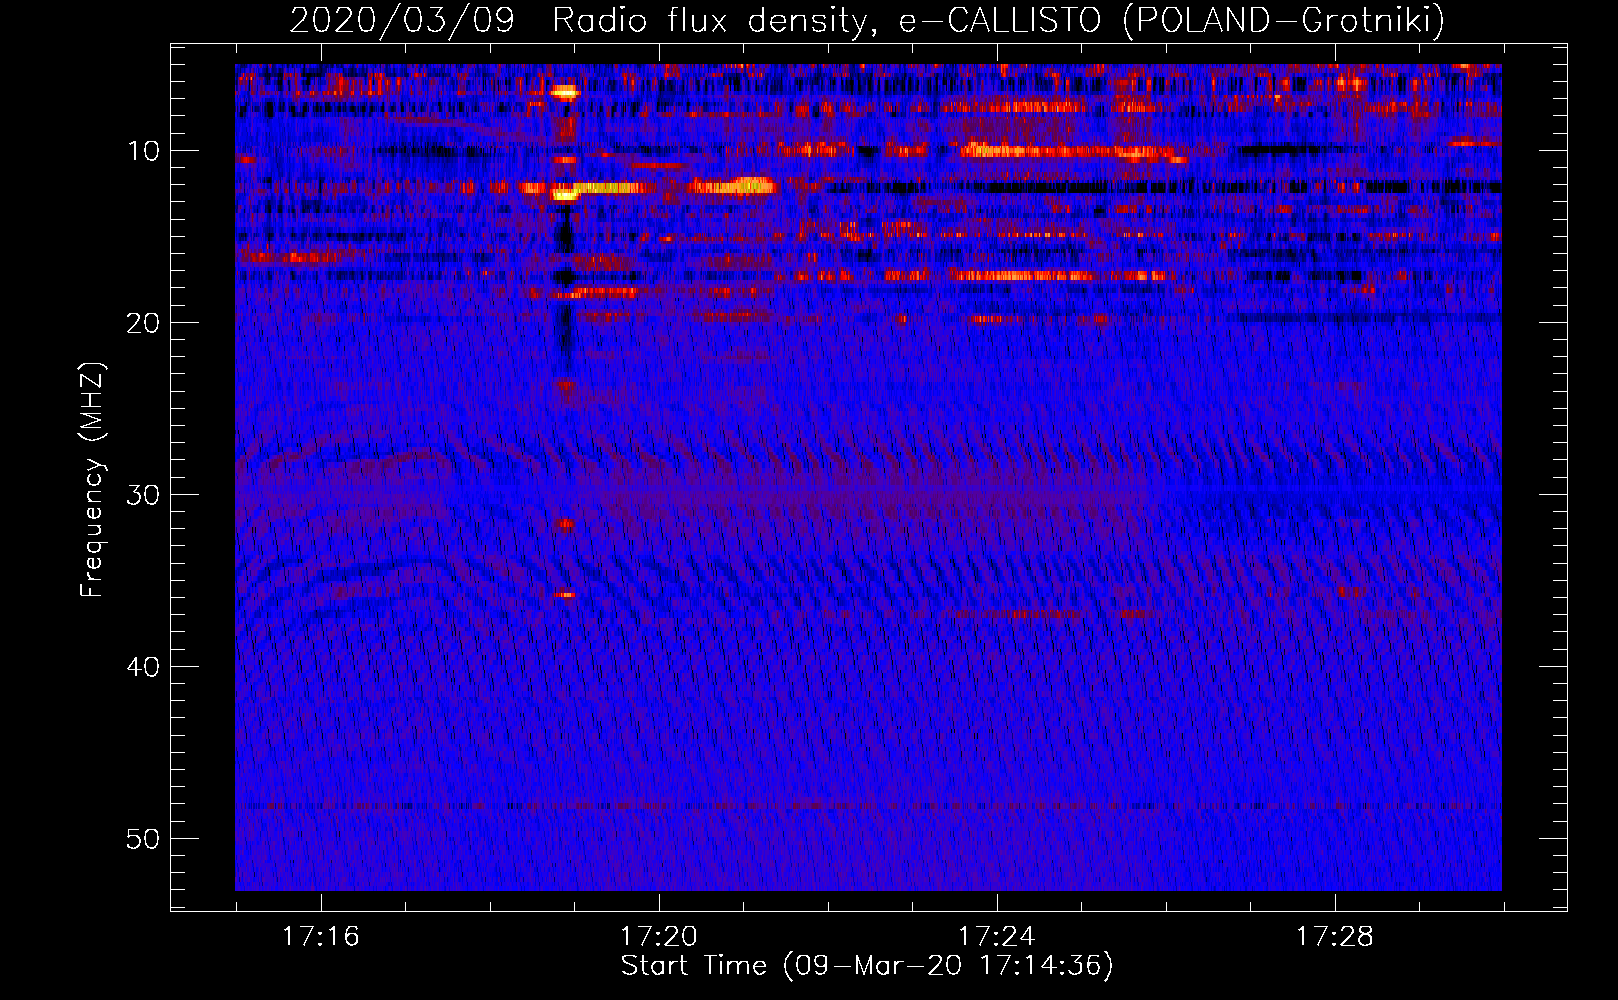Click the date '2020/03/09' in title
The width and height of the screenshot is (1618, 1000).
(x=402, y=20)
